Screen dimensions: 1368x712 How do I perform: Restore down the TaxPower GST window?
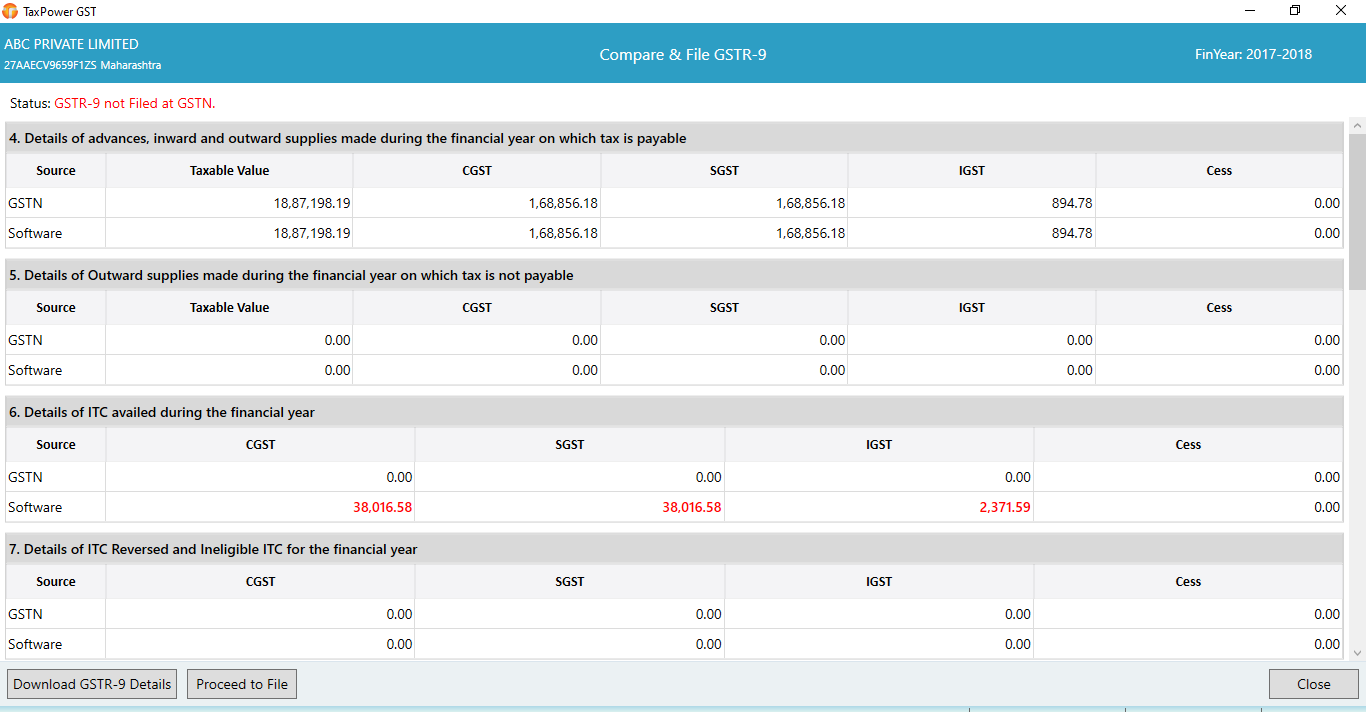(1295, 11)
